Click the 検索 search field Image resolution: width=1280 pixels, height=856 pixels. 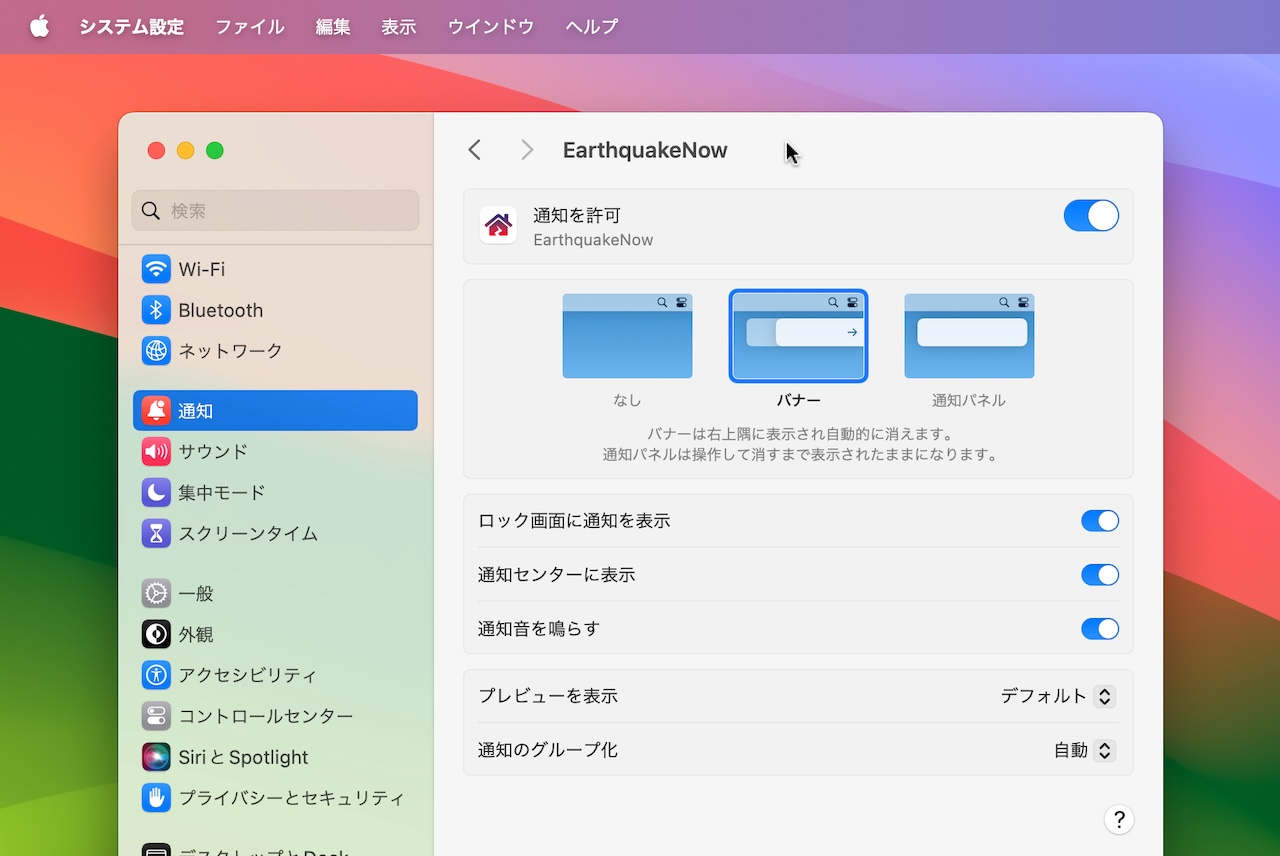pyautogui.click(x=275, y=211)
